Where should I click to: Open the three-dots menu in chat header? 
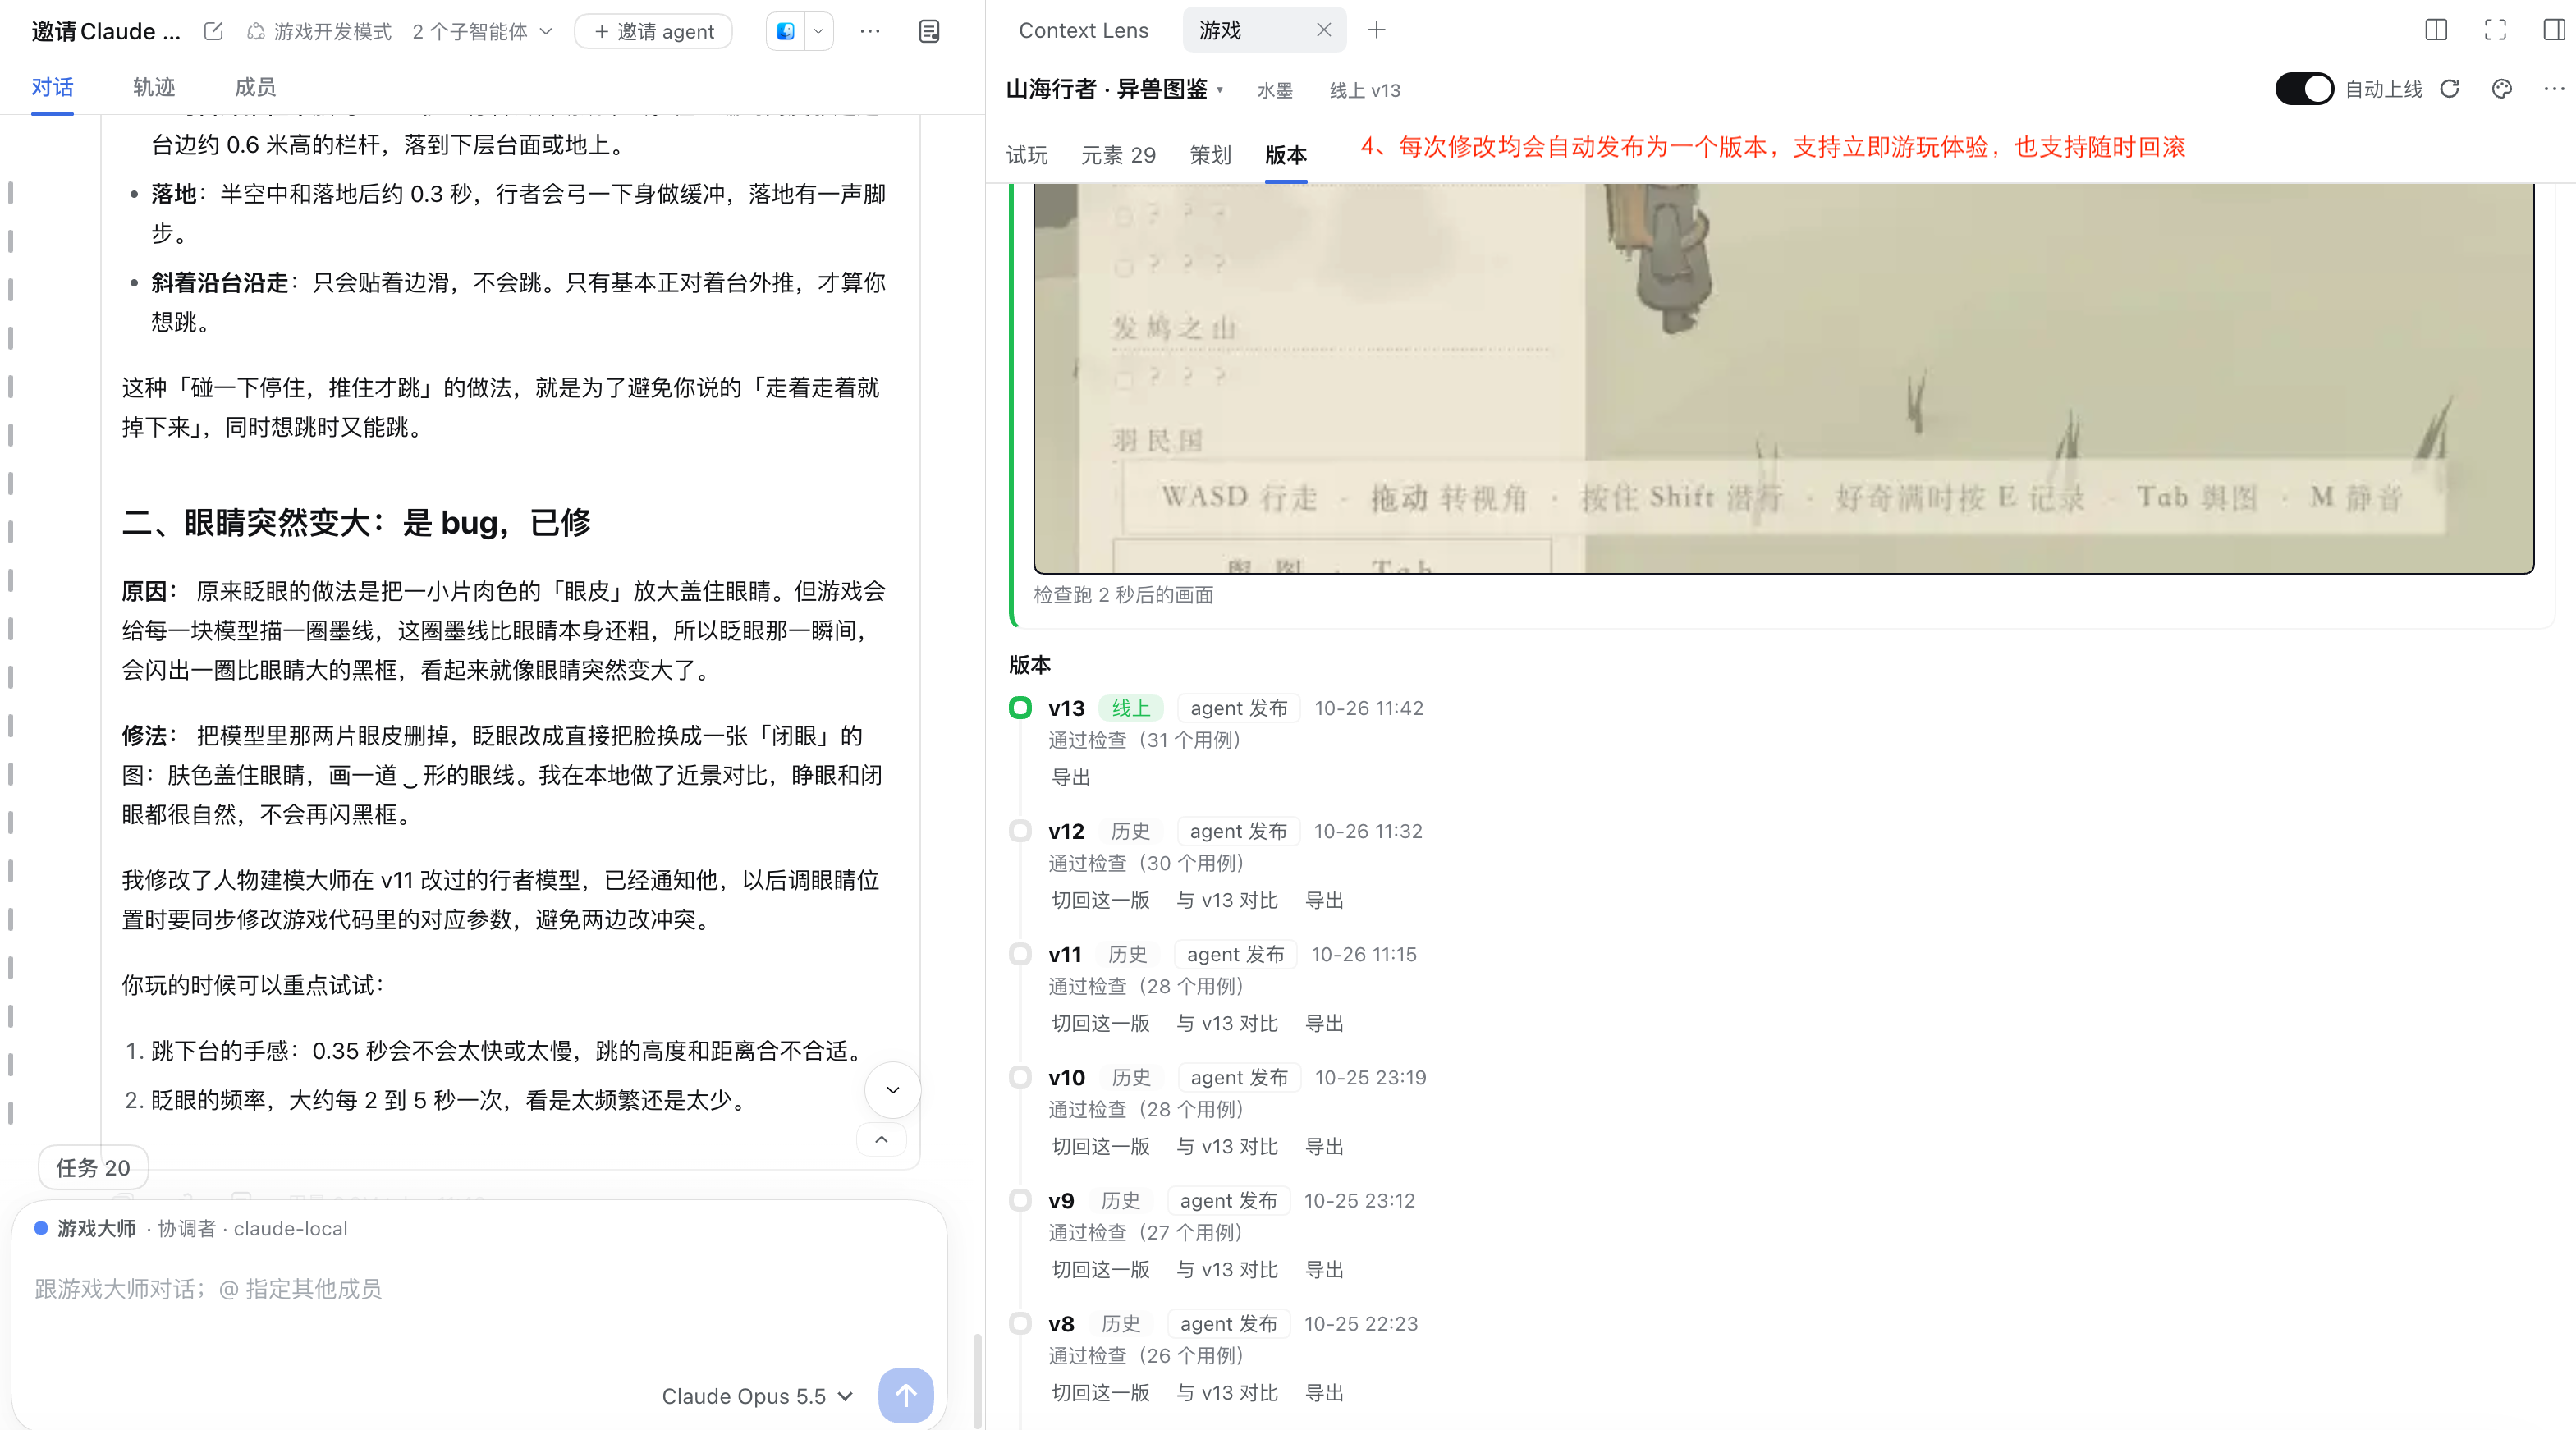[x=870, y=31]
